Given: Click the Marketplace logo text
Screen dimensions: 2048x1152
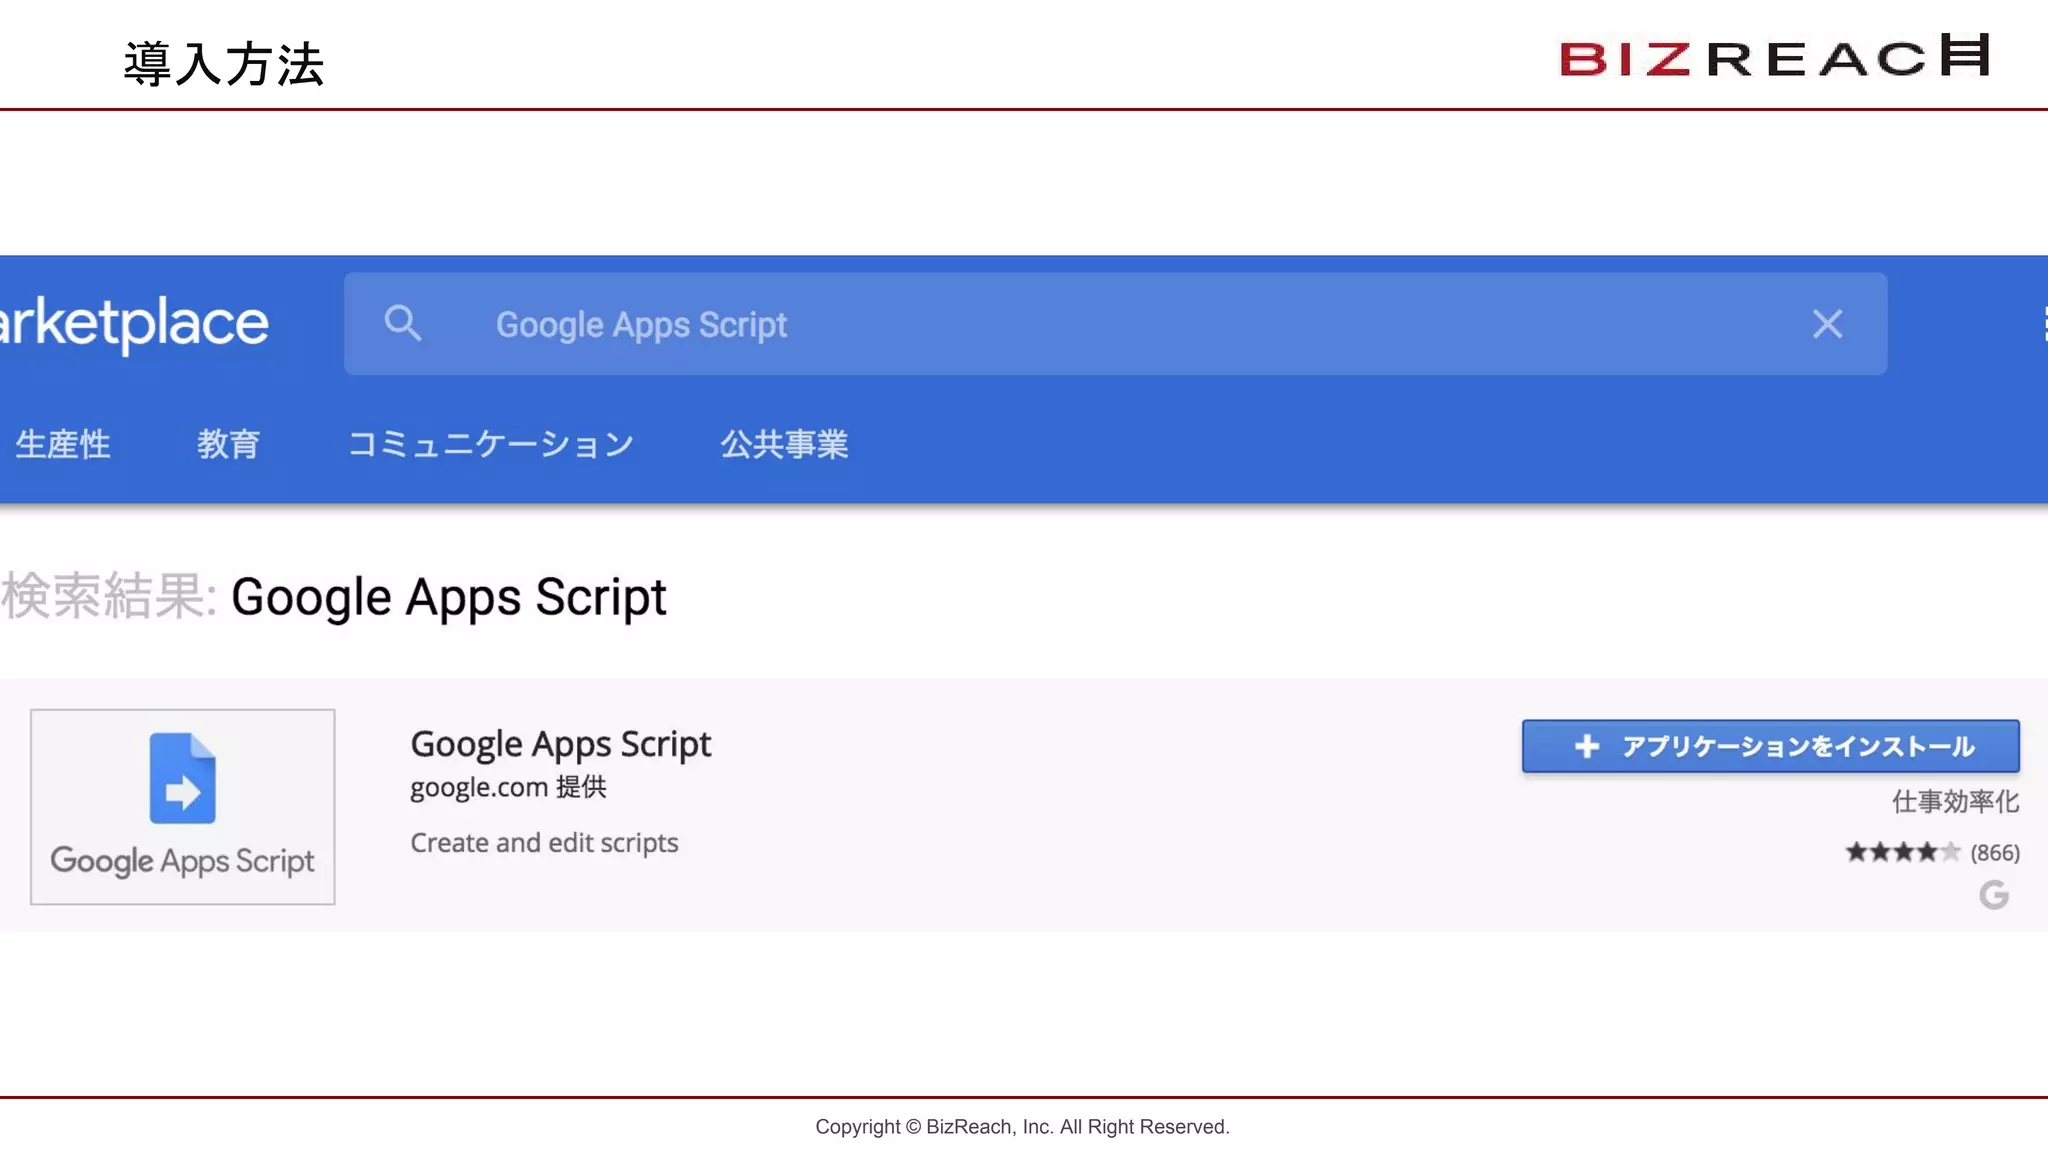Looking at the screenshot, I should [134, 323].
